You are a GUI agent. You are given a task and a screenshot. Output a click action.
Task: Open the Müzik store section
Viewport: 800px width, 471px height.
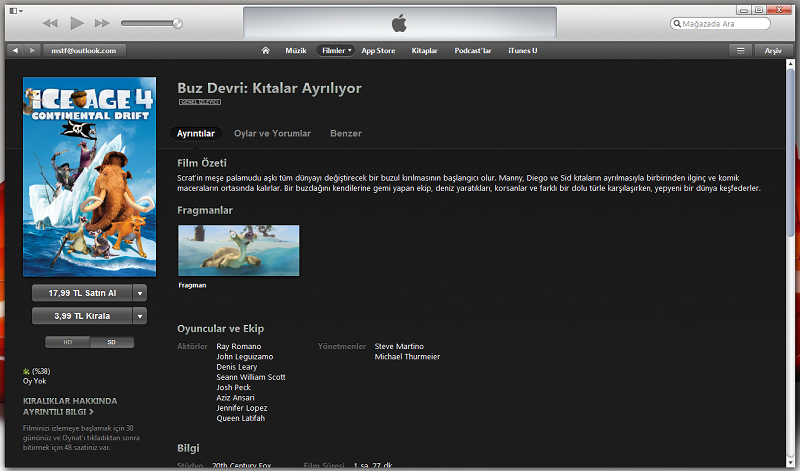click(x=296, y=51)
